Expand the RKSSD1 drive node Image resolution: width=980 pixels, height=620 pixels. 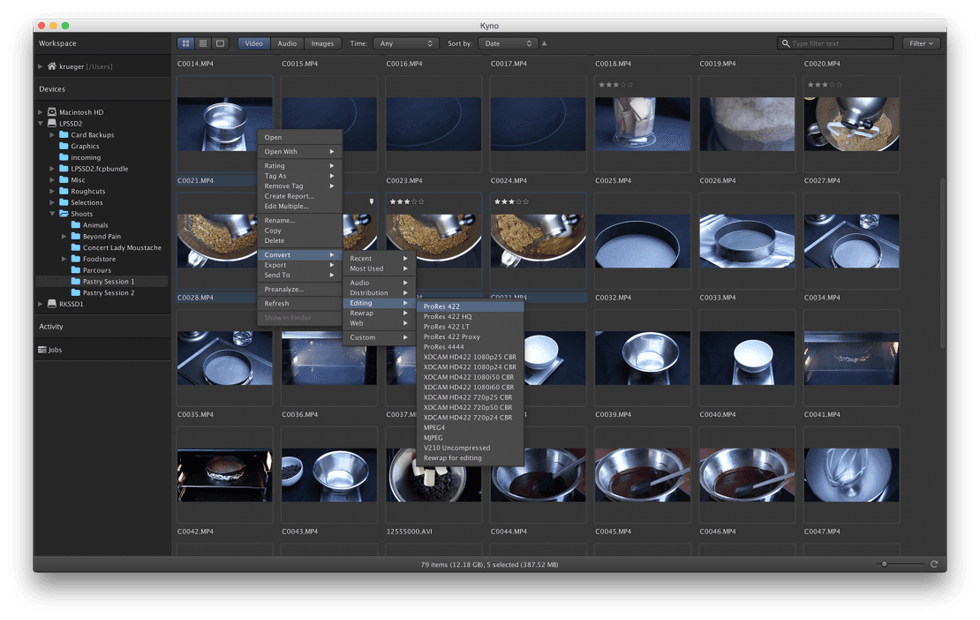(x=40, y=304)
